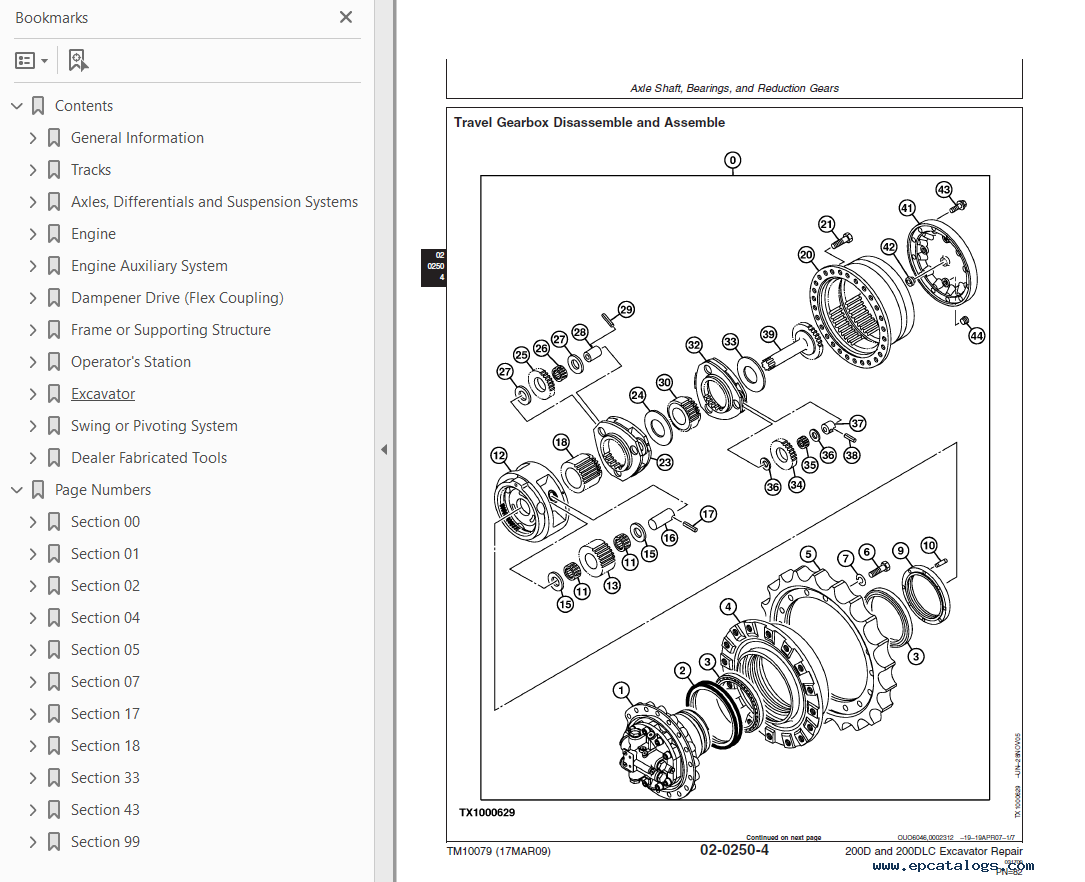The width and height of the screenshot is (1085, 882).
Task: Expand the Section 00 bookmark
Action: click(33, 522)
